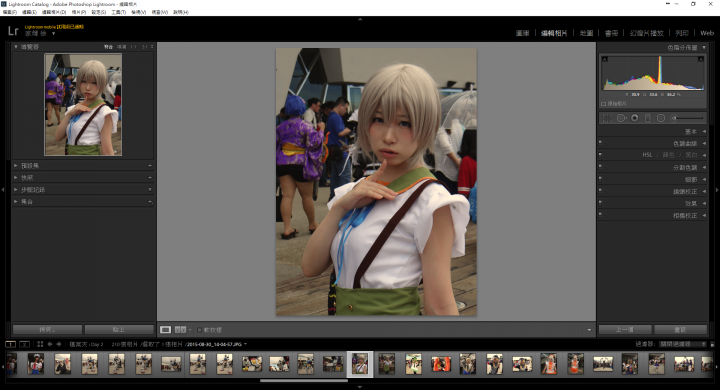
Task: Switch to Before/After YY view icon
Action: coord(180,330)
